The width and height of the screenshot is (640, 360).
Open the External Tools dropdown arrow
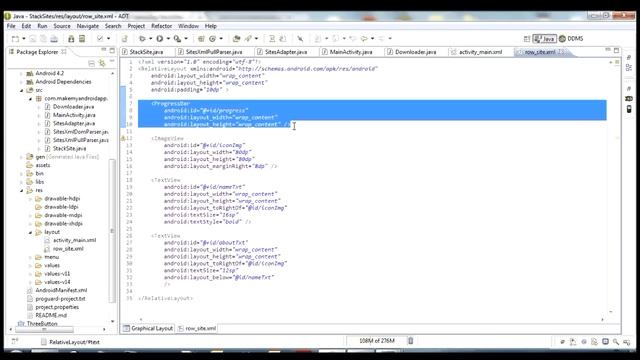(x=186, y=39)
